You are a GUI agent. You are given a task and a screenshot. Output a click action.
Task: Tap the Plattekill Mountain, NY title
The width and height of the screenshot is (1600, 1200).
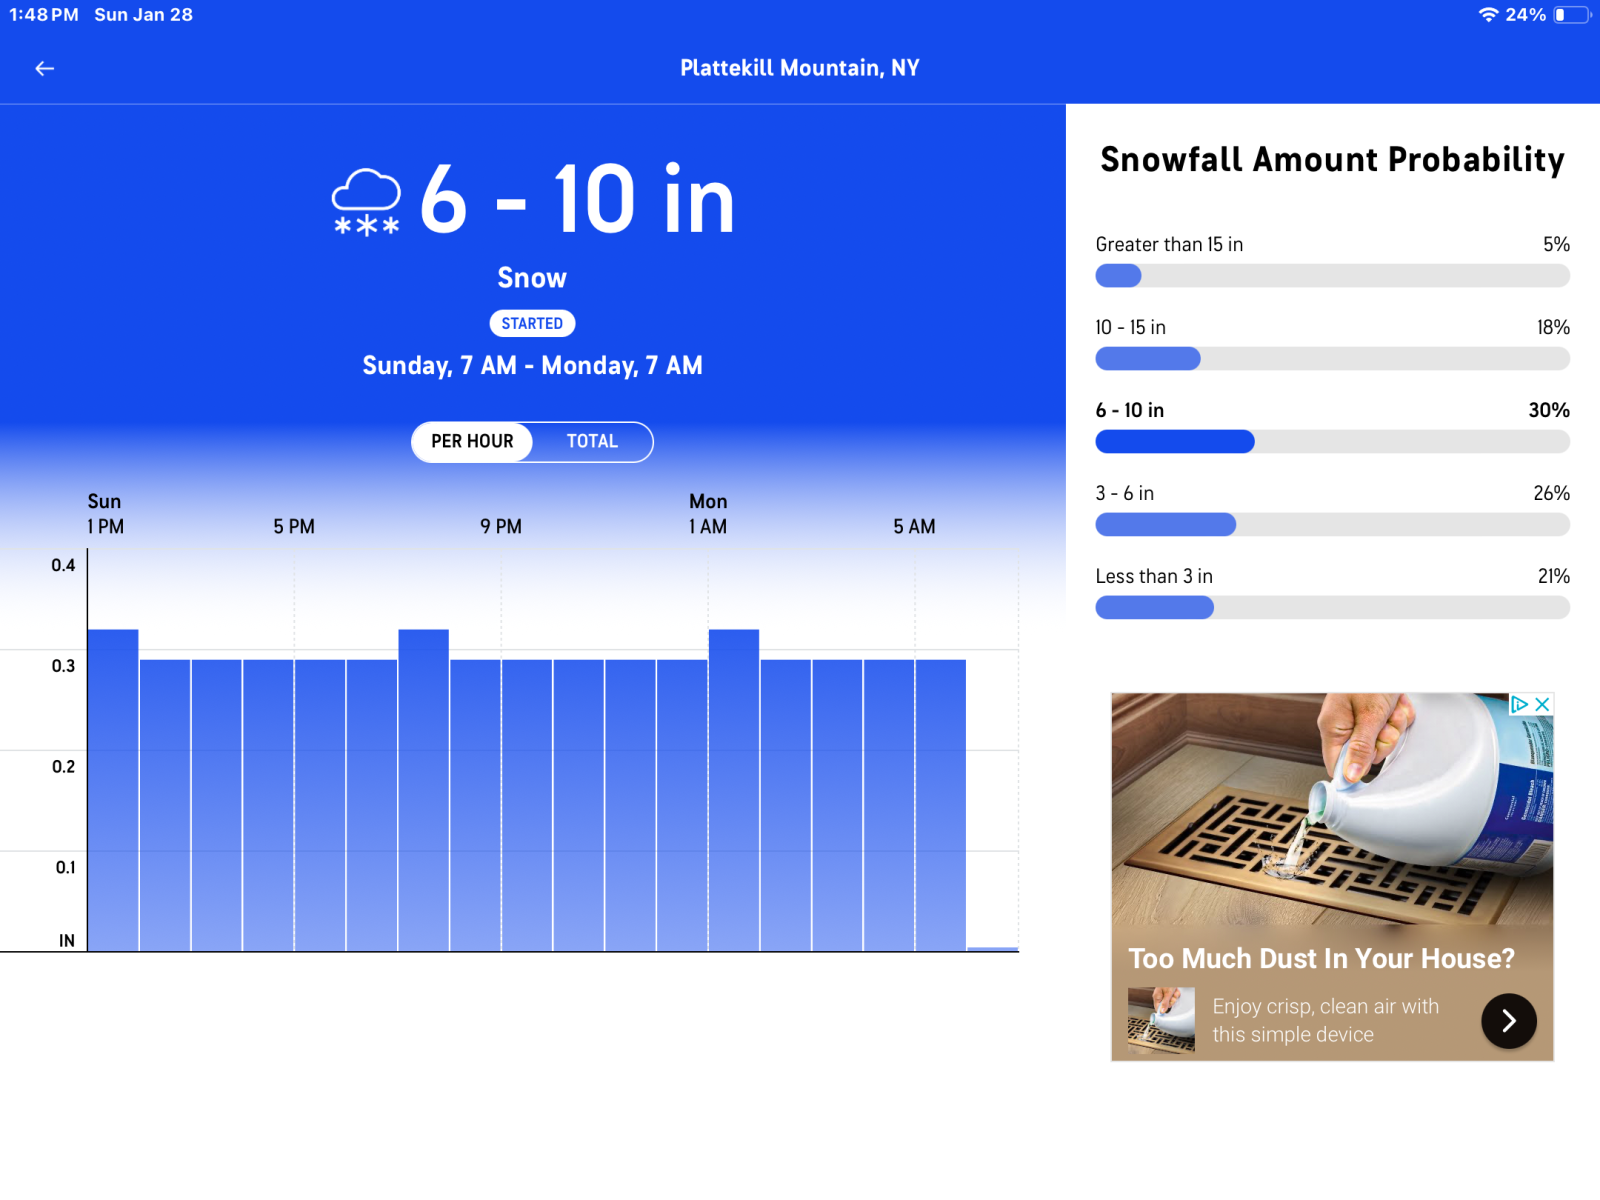click(799, 68)
